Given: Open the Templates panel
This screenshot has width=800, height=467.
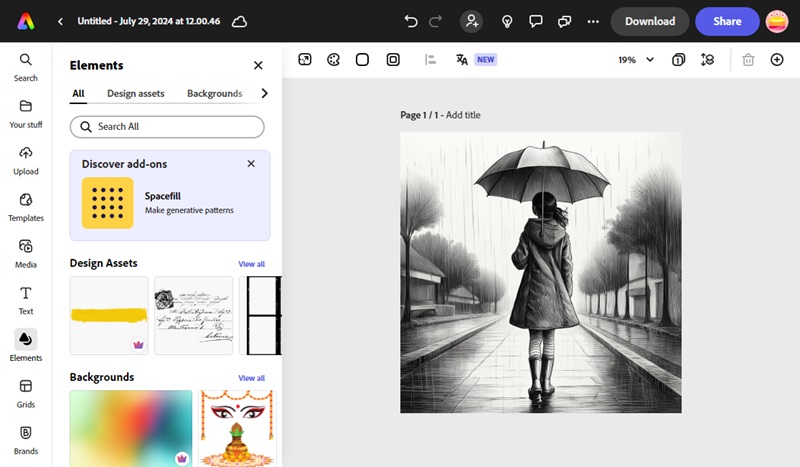Looking at the screenshot, I should tap(26, 207).
